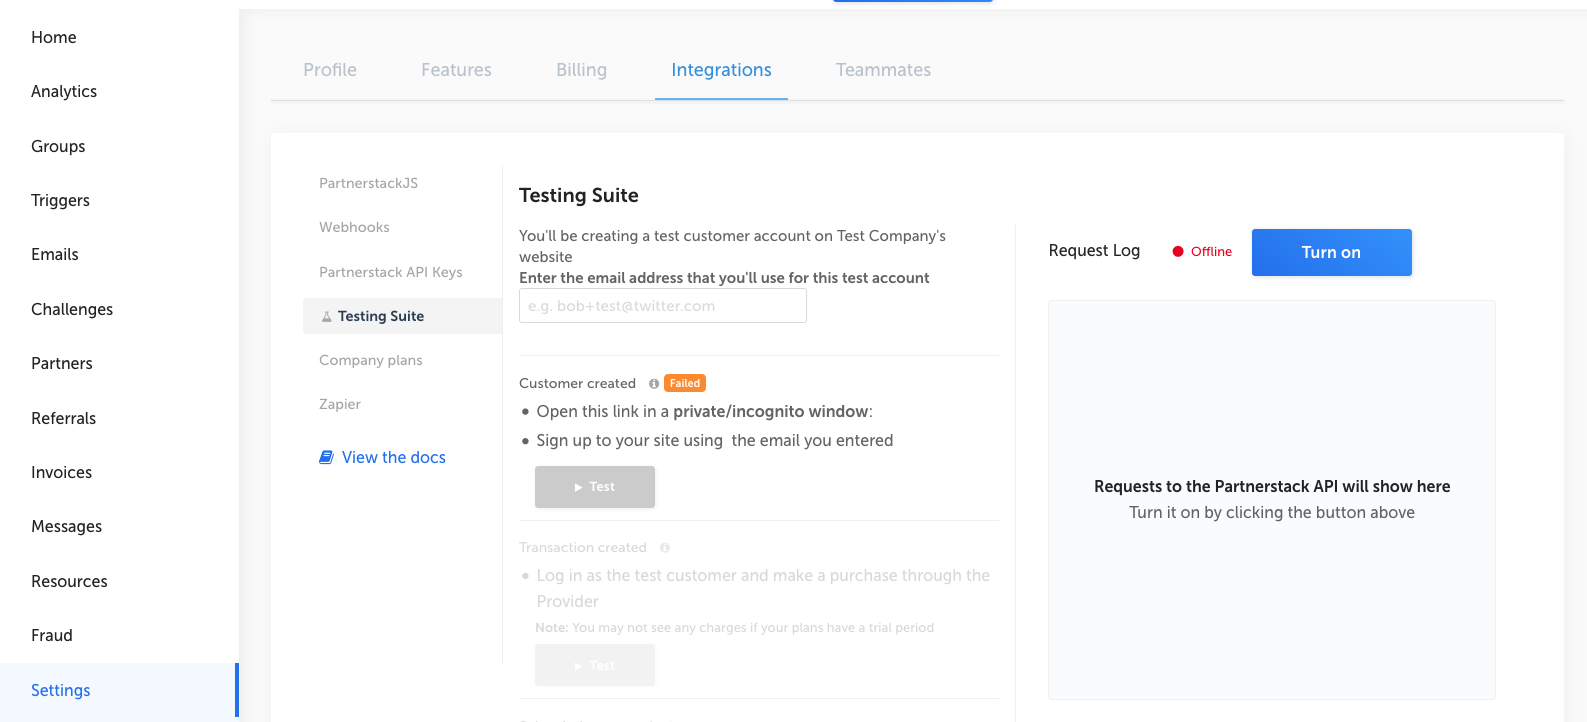The width and height of the screenshot is (1587, 722).
Task: Open the Invoices page
Action: (x=62, y=472)
